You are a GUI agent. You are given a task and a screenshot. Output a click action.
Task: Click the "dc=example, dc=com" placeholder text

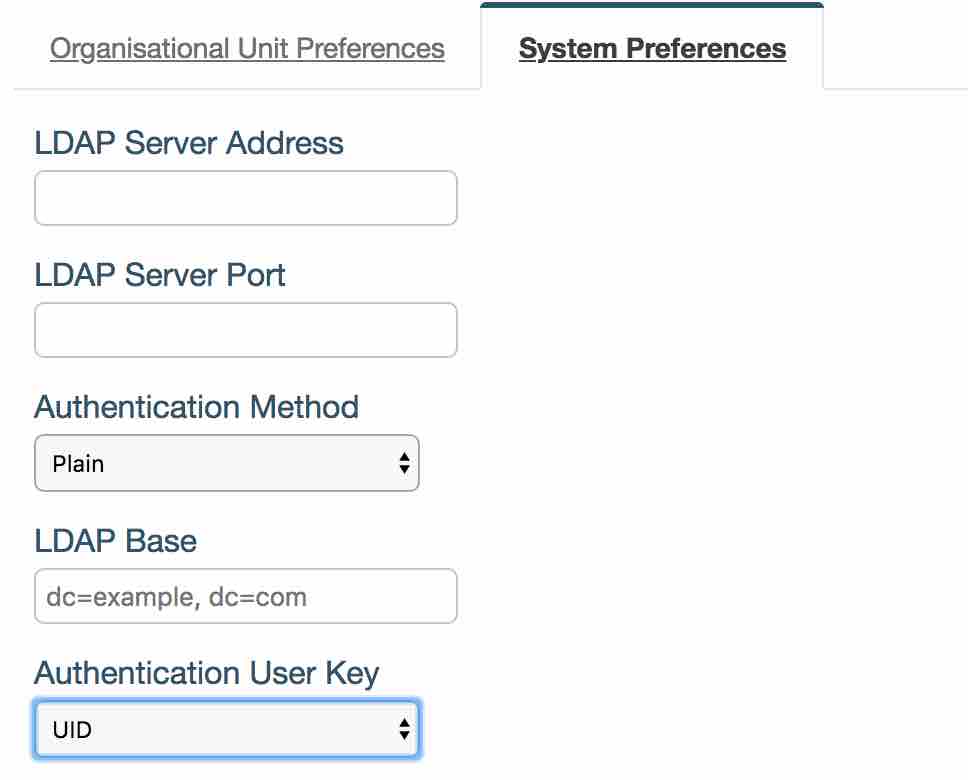pyautogui.click(x=176, y=598)
